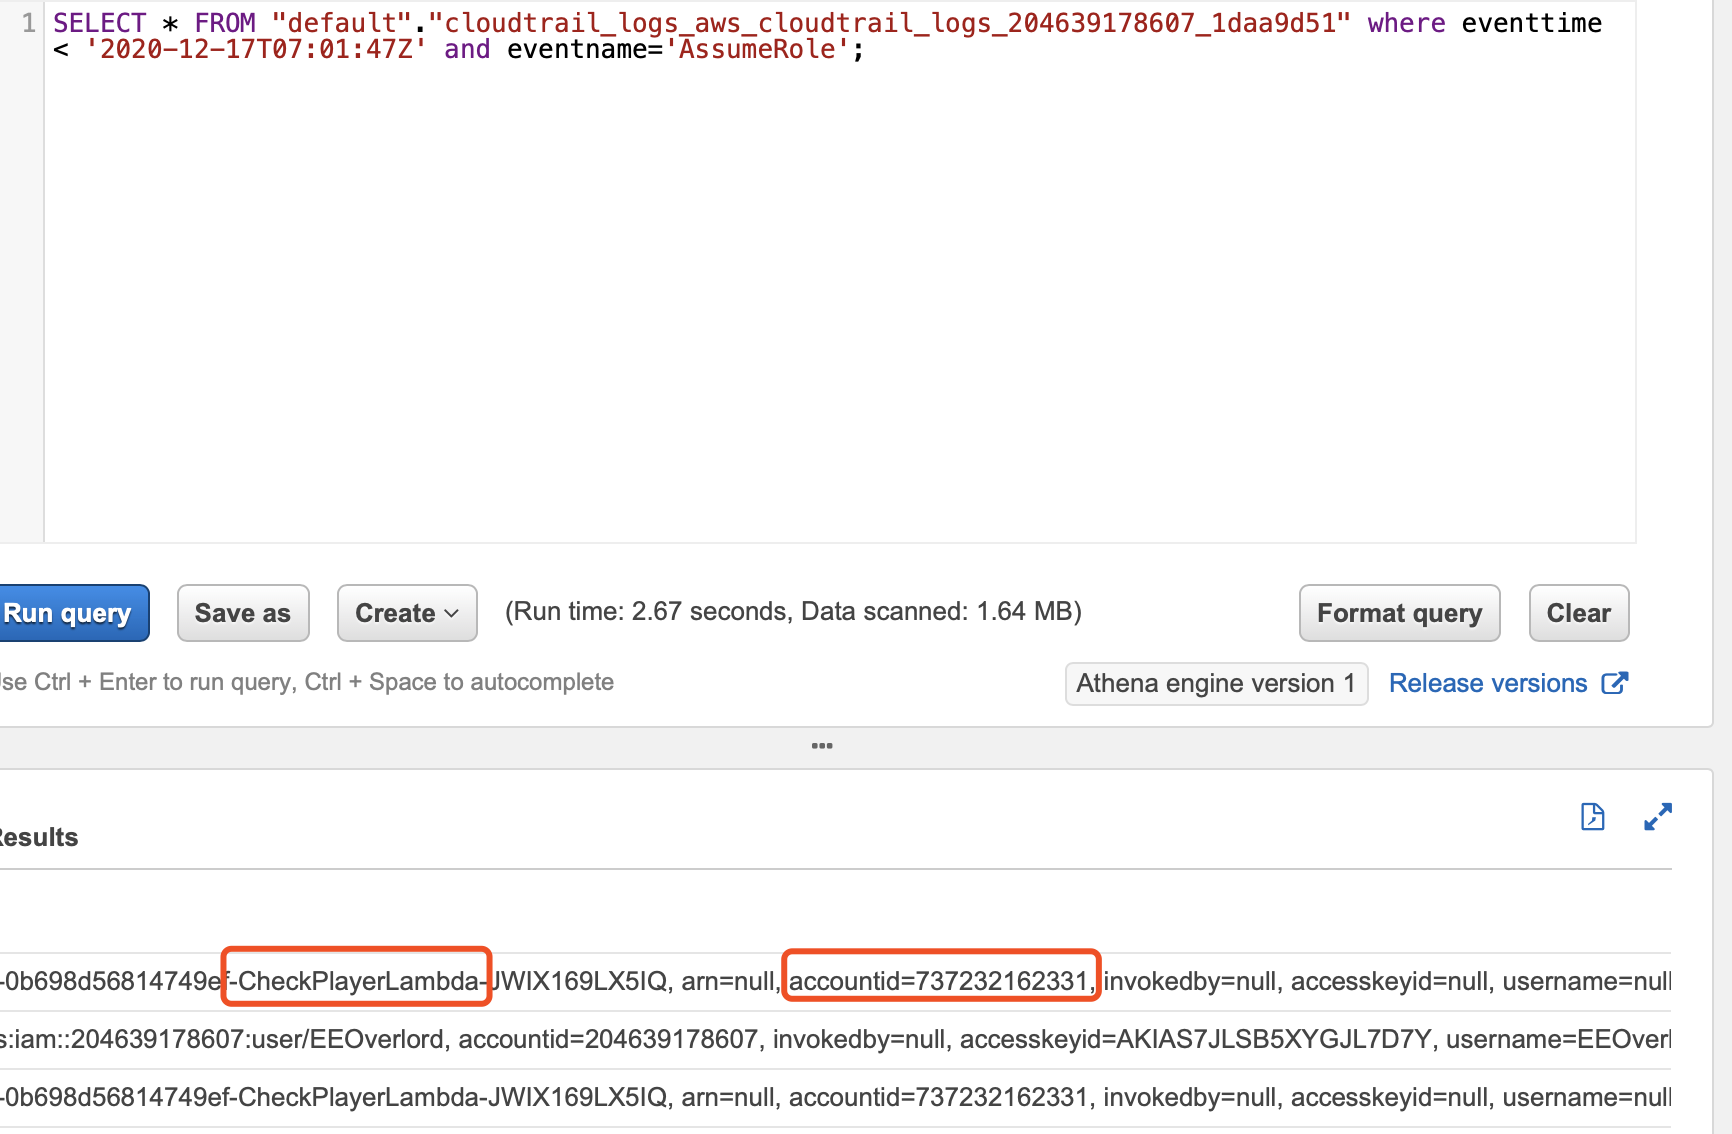Run the Athena query
1732x1134 pixels.
[x=74, y=613]
